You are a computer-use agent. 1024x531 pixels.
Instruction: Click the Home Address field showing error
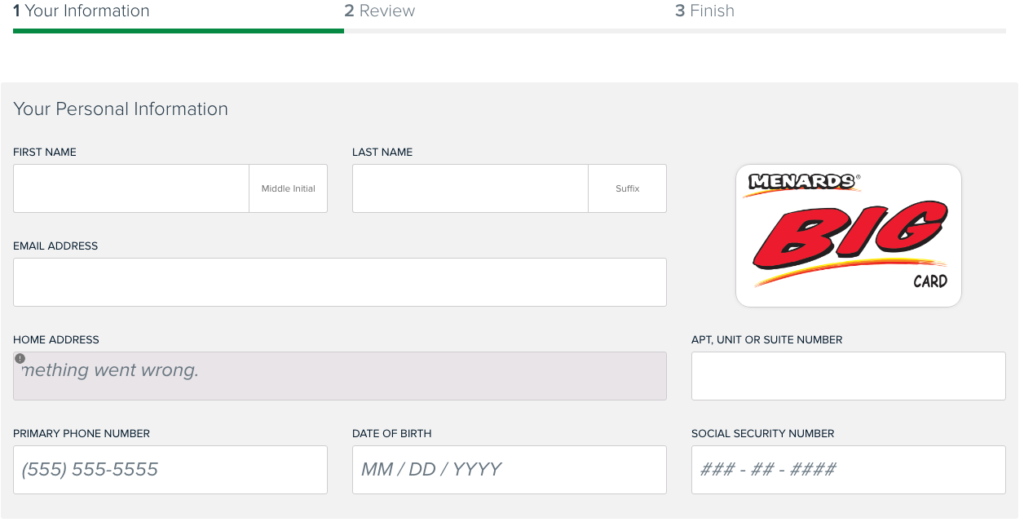click(340, 376)
